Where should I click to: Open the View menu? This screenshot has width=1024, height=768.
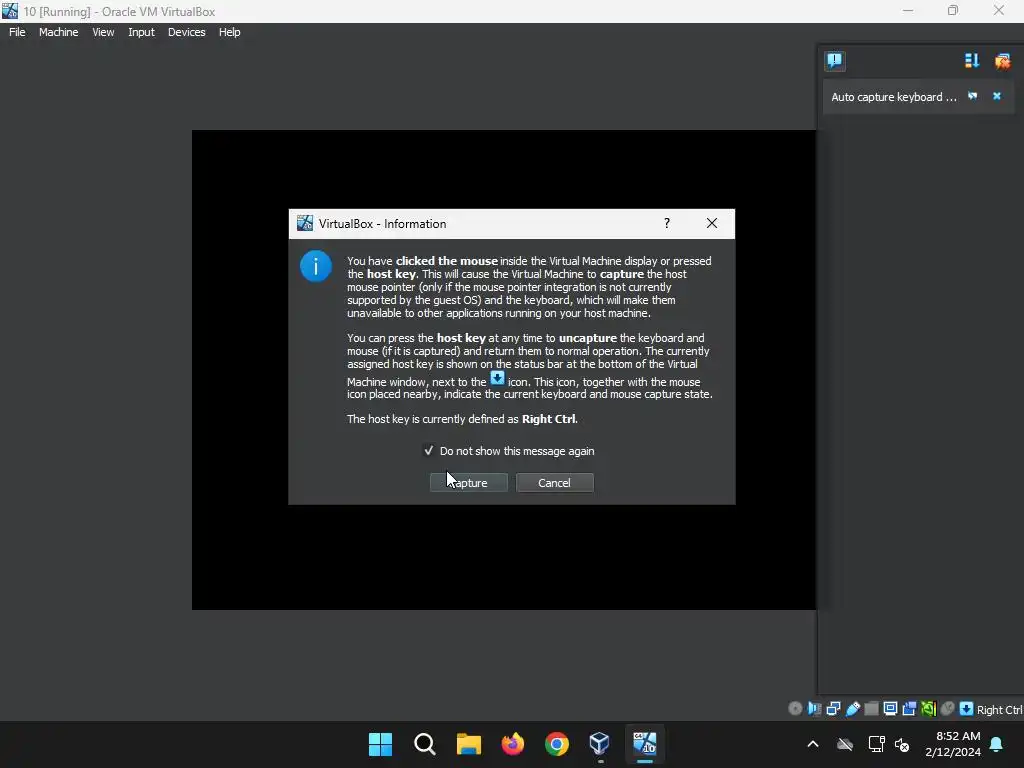pos(103,32)
